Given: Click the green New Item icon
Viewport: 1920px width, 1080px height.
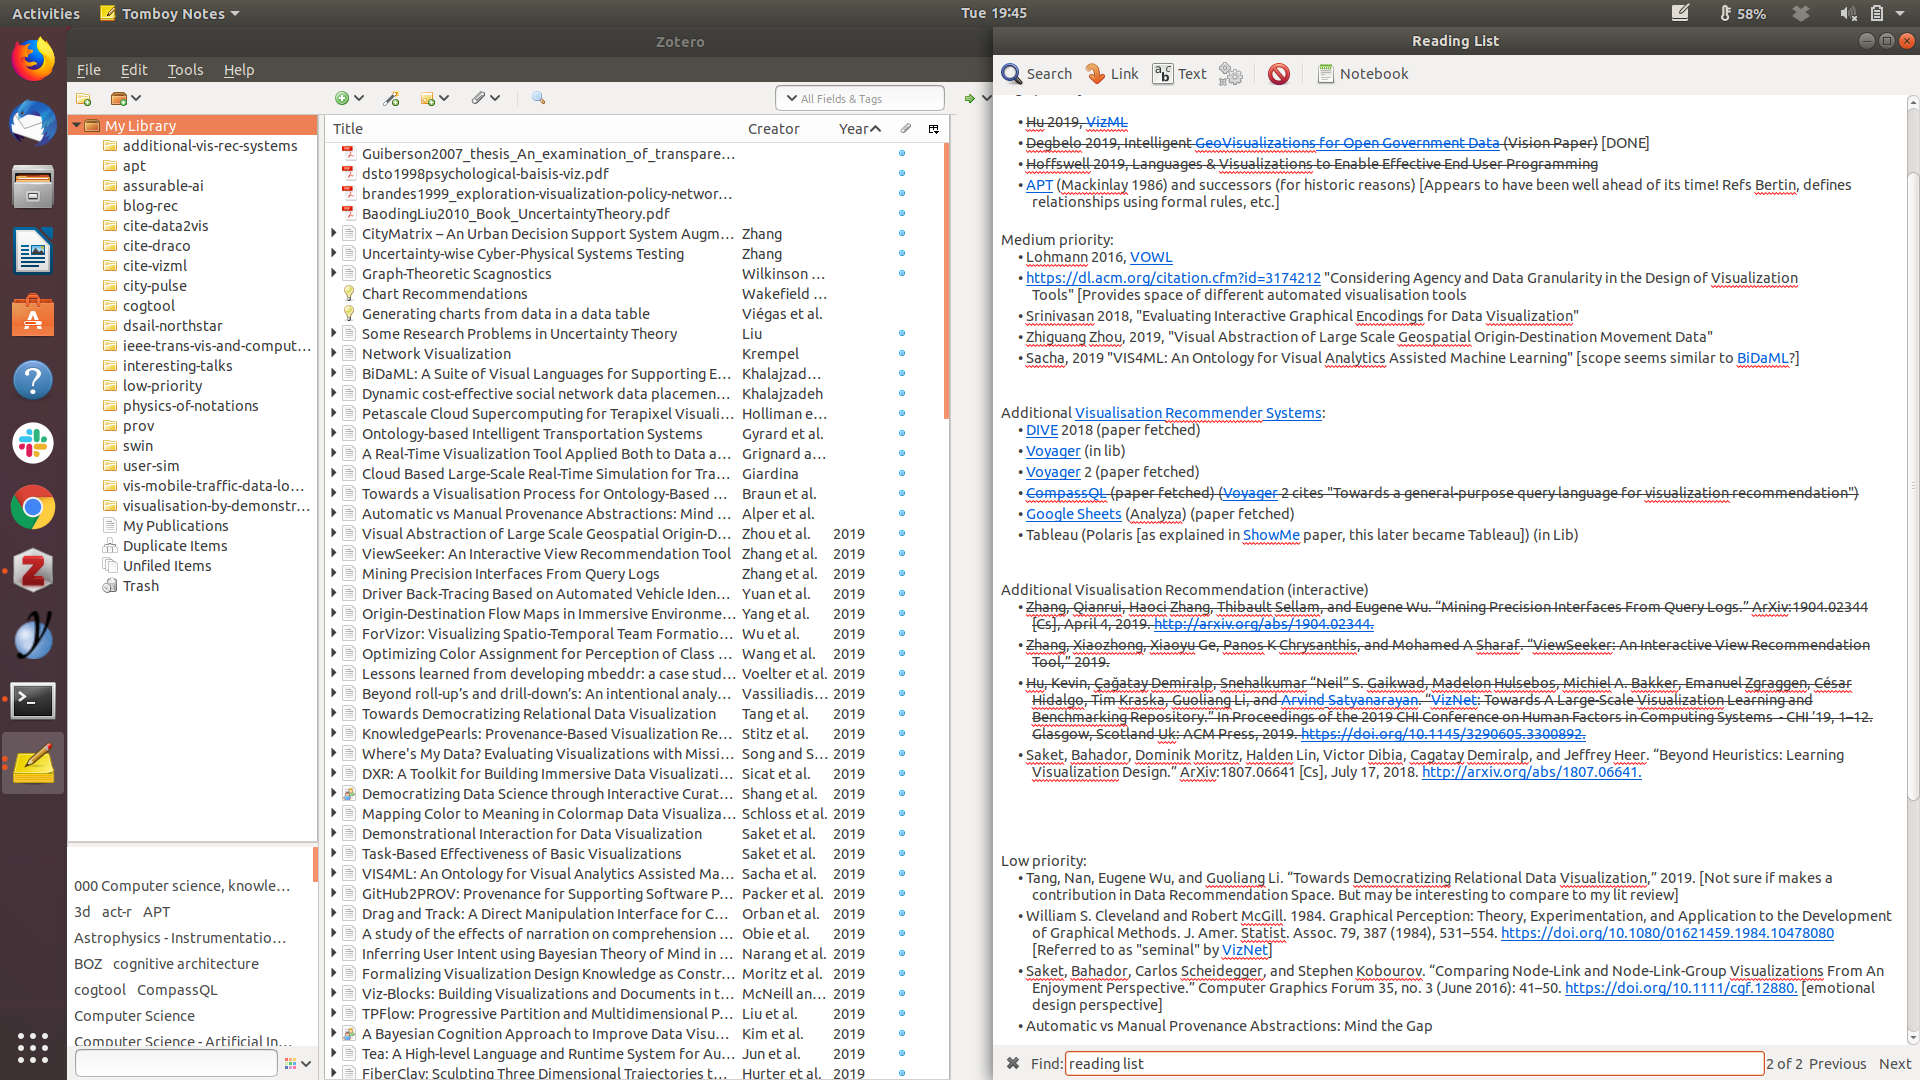Looking at the screenshot, I should tap(342, 98).
